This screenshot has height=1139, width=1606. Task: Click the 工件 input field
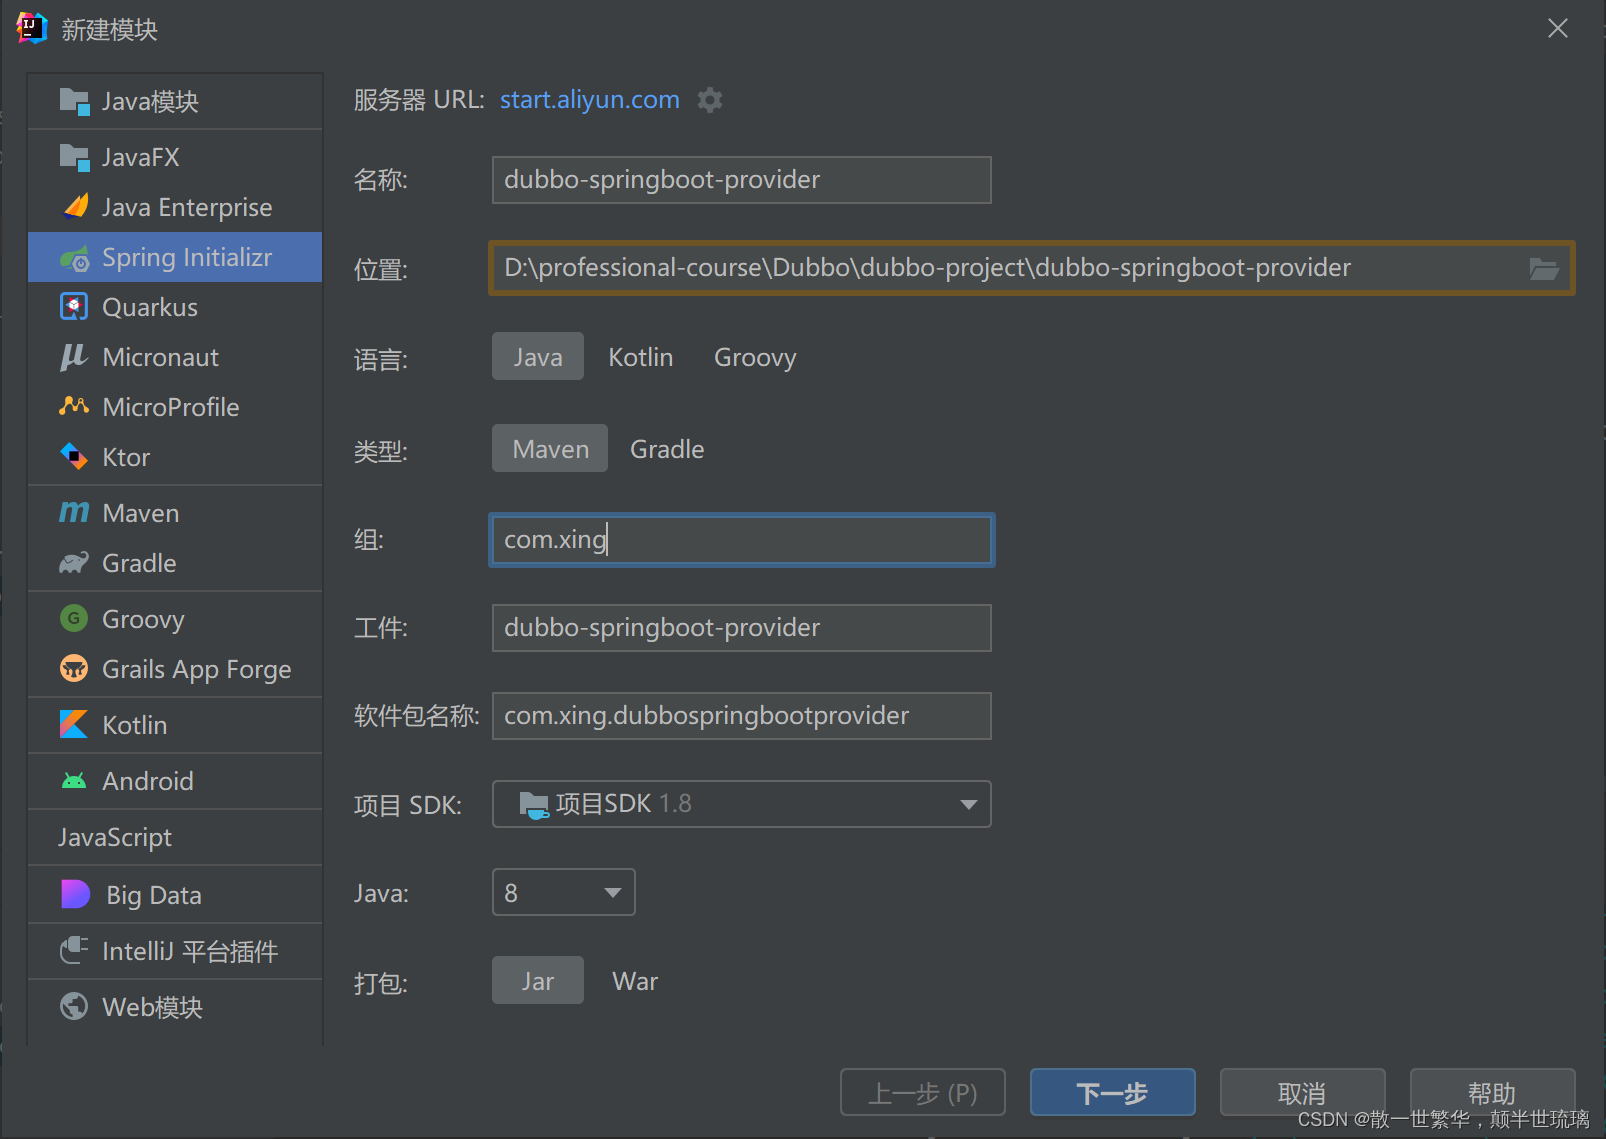pos(742,628)
